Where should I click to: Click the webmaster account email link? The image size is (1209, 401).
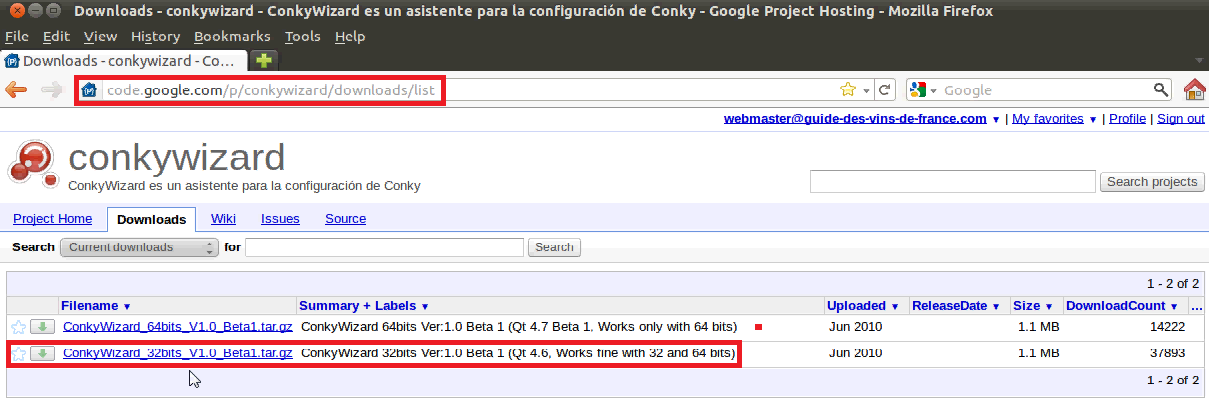pos(855,118)
